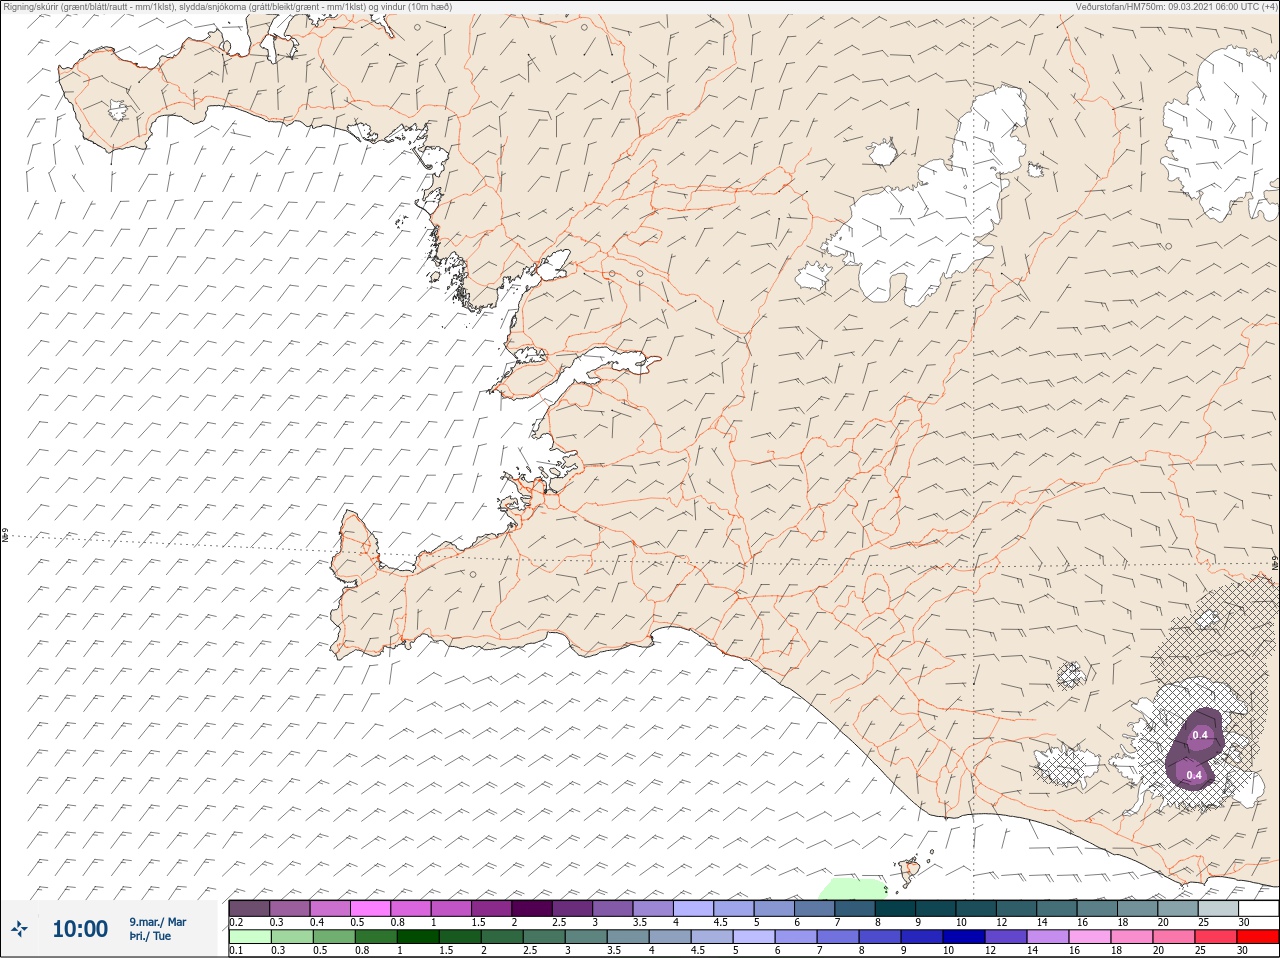Click the '9.mar./ Mar' date text

click(157, 922)
